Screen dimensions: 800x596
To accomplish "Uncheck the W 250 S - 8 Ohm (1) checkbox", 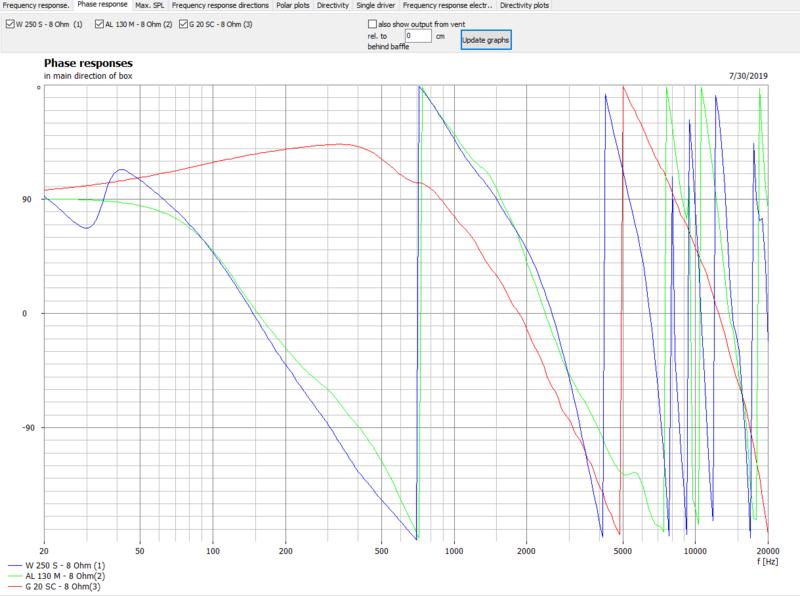I will coord(11,23).
